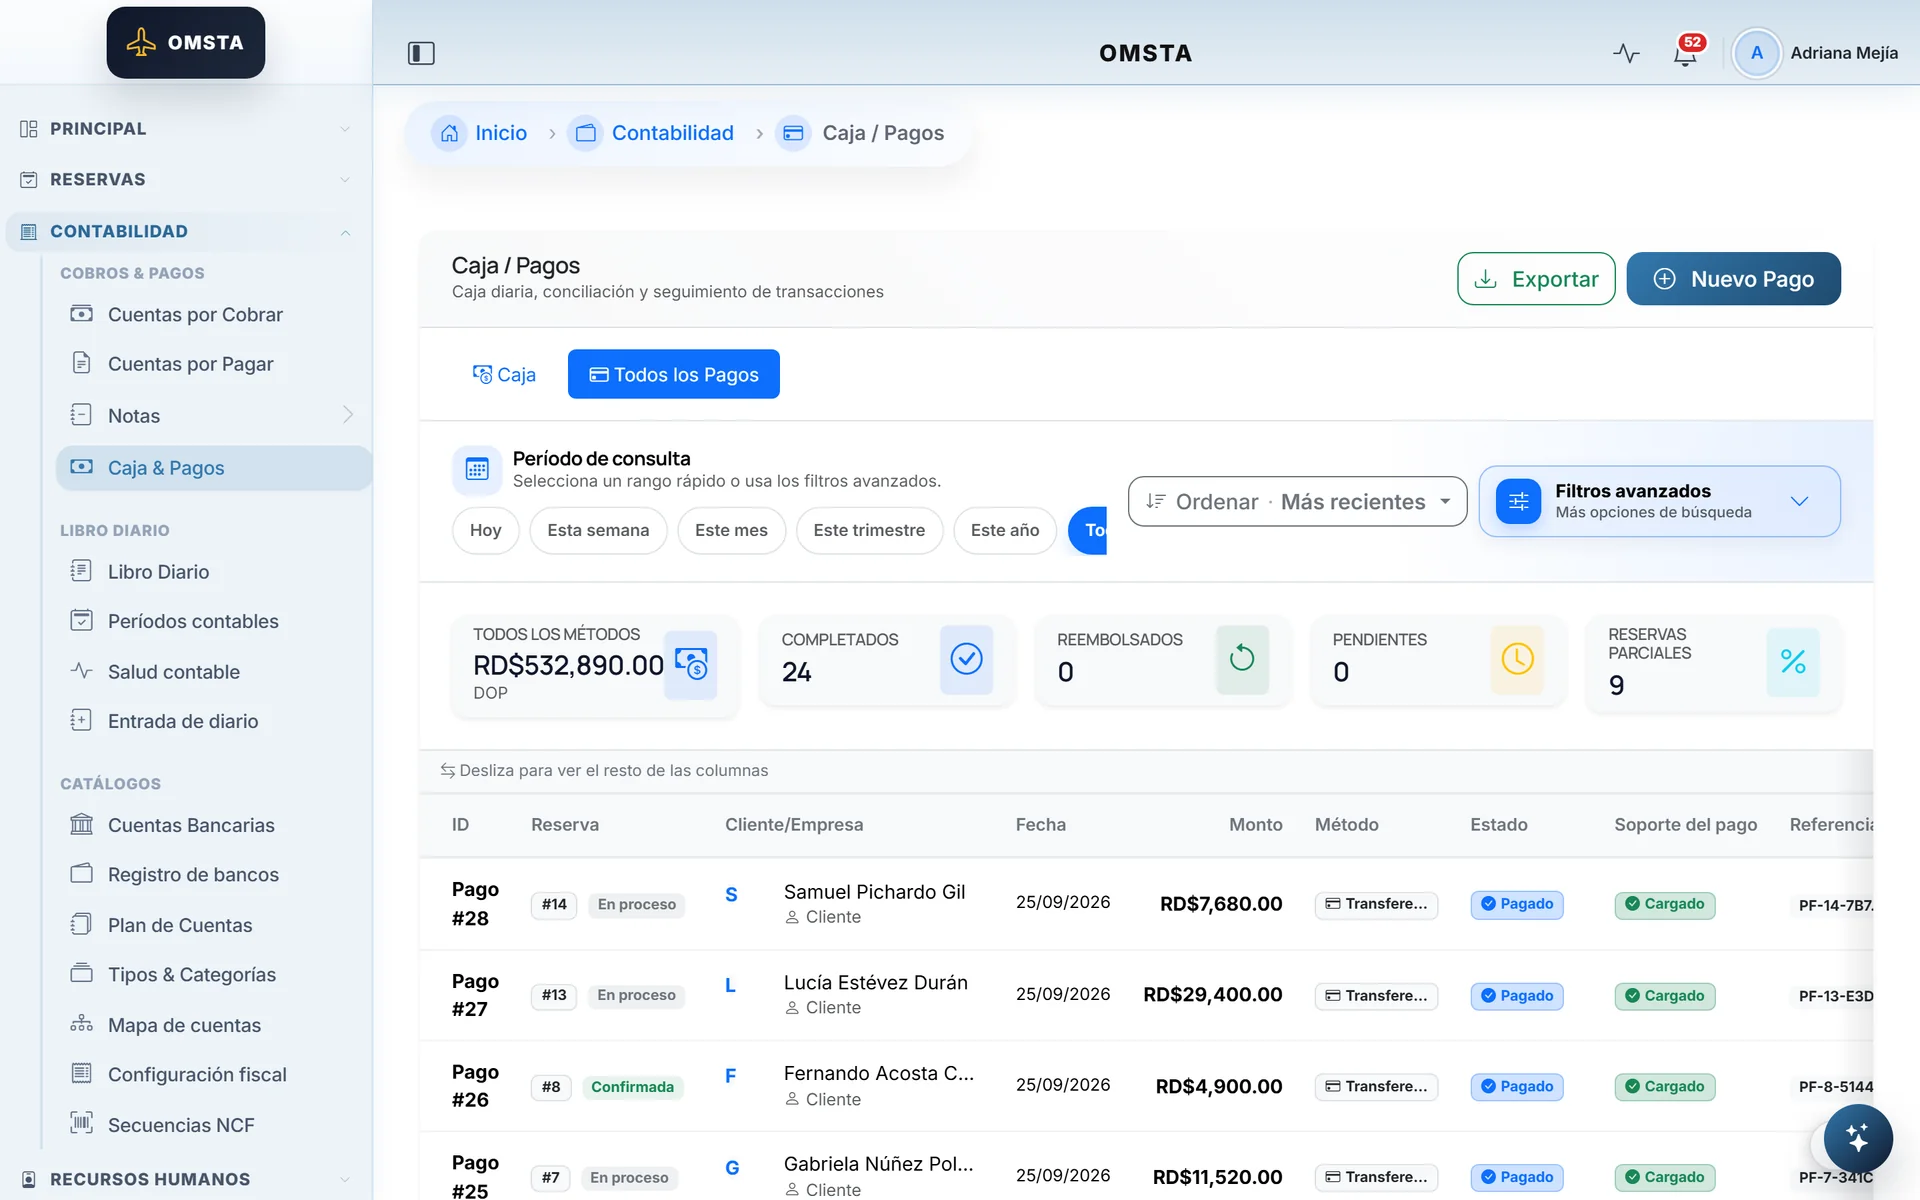Expand the RECURSOS HUMANOS section
1920x1200 pixels.
186,1179
